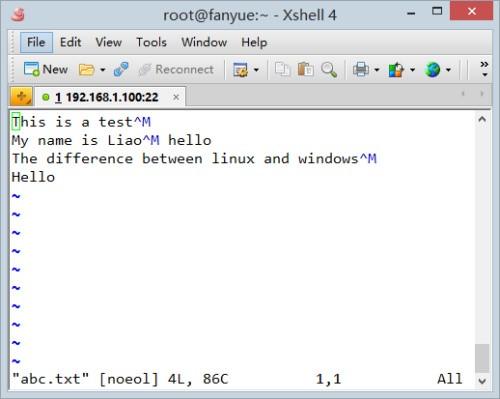The height and width of the screenshot is (399, 500).
Task: Click the connect chain-link icon
Action: click(x=121, y=70)
